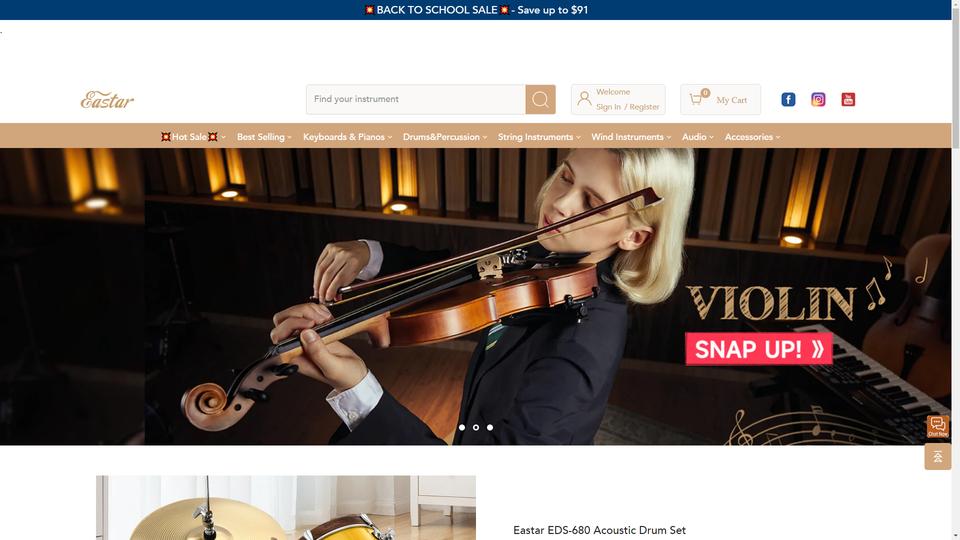
Task: Expand the Keyboards & Pianos menu
Action: click(347, 137)
